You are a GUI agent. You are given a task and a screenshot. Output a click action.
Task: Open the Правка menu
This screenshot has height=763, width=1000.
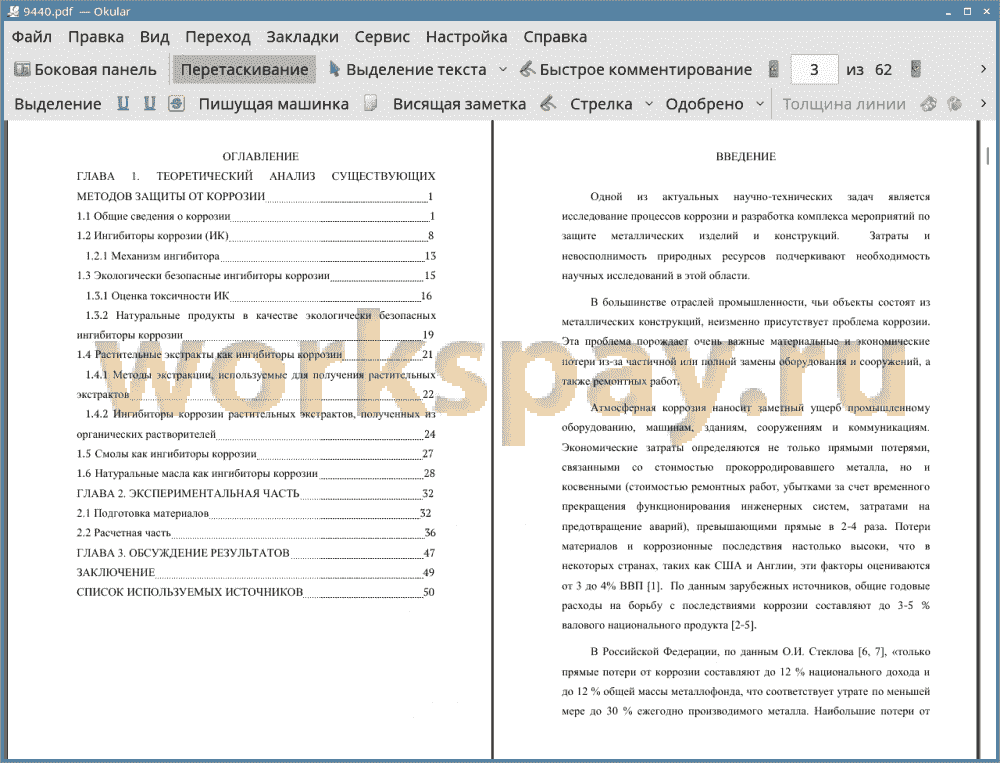tap(96, 37)
